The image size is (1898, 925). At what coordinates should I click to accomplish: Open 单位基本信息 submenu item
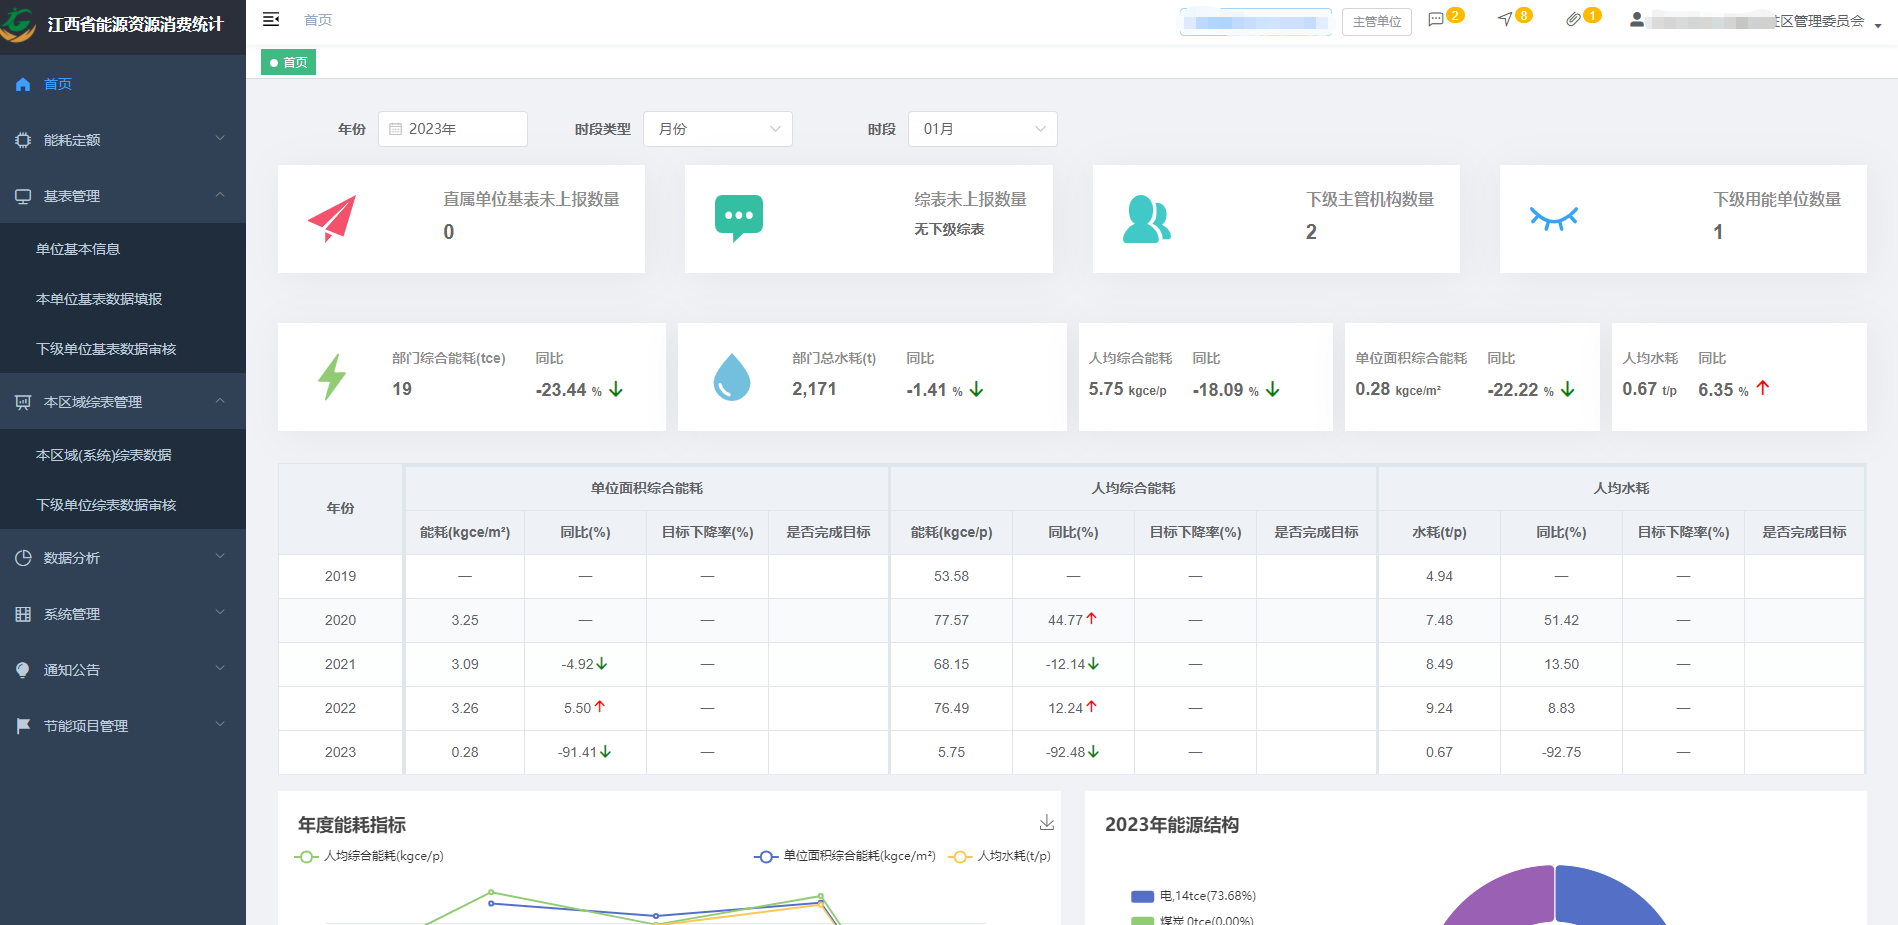pyautogui.click(x=123, y=249)
